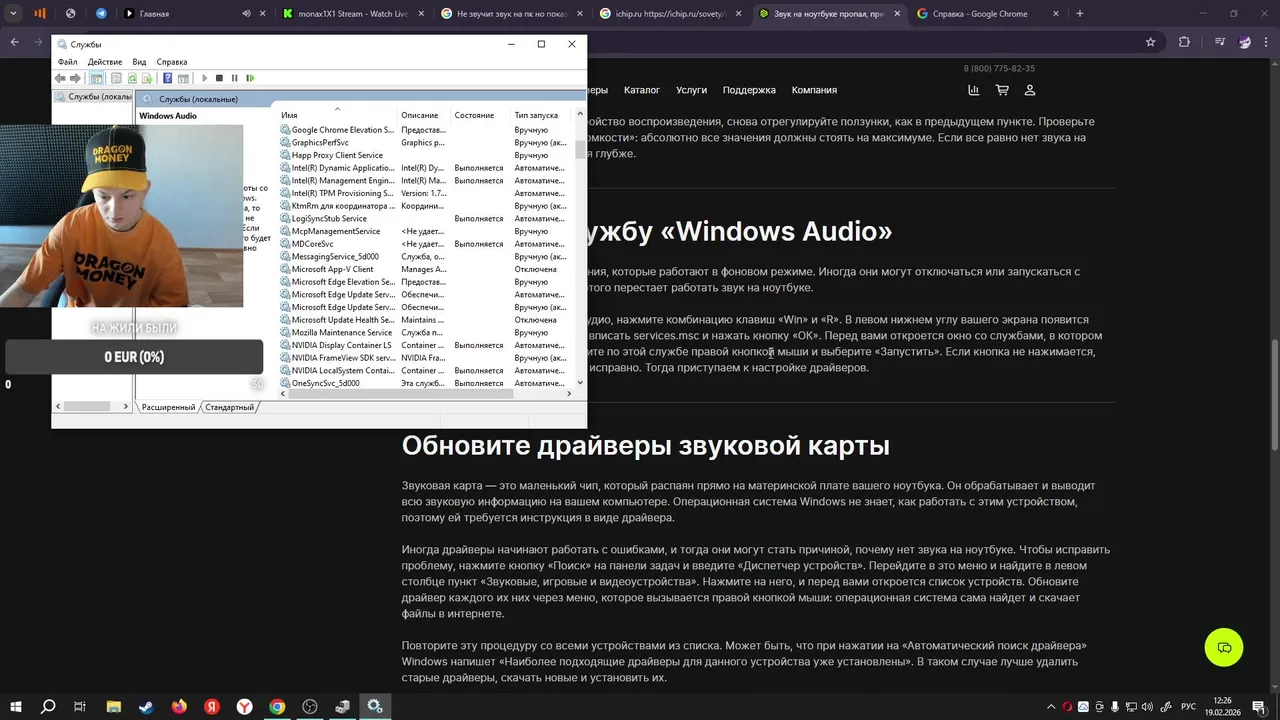
Task: Toggle the console tree icon in Services toolbar
Action: point(97,78)
